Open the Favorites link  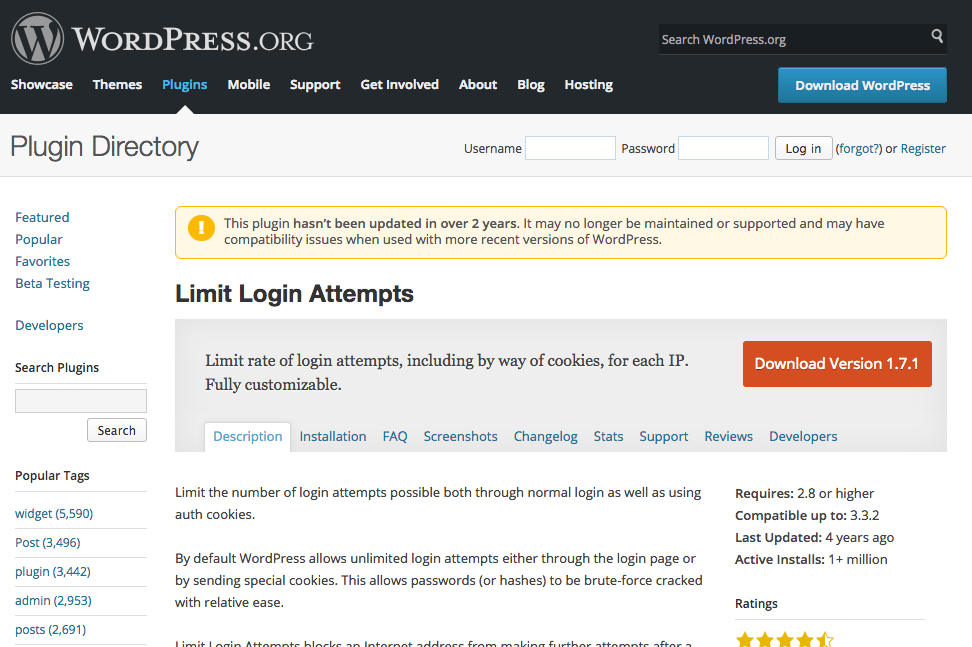[42, 262]
